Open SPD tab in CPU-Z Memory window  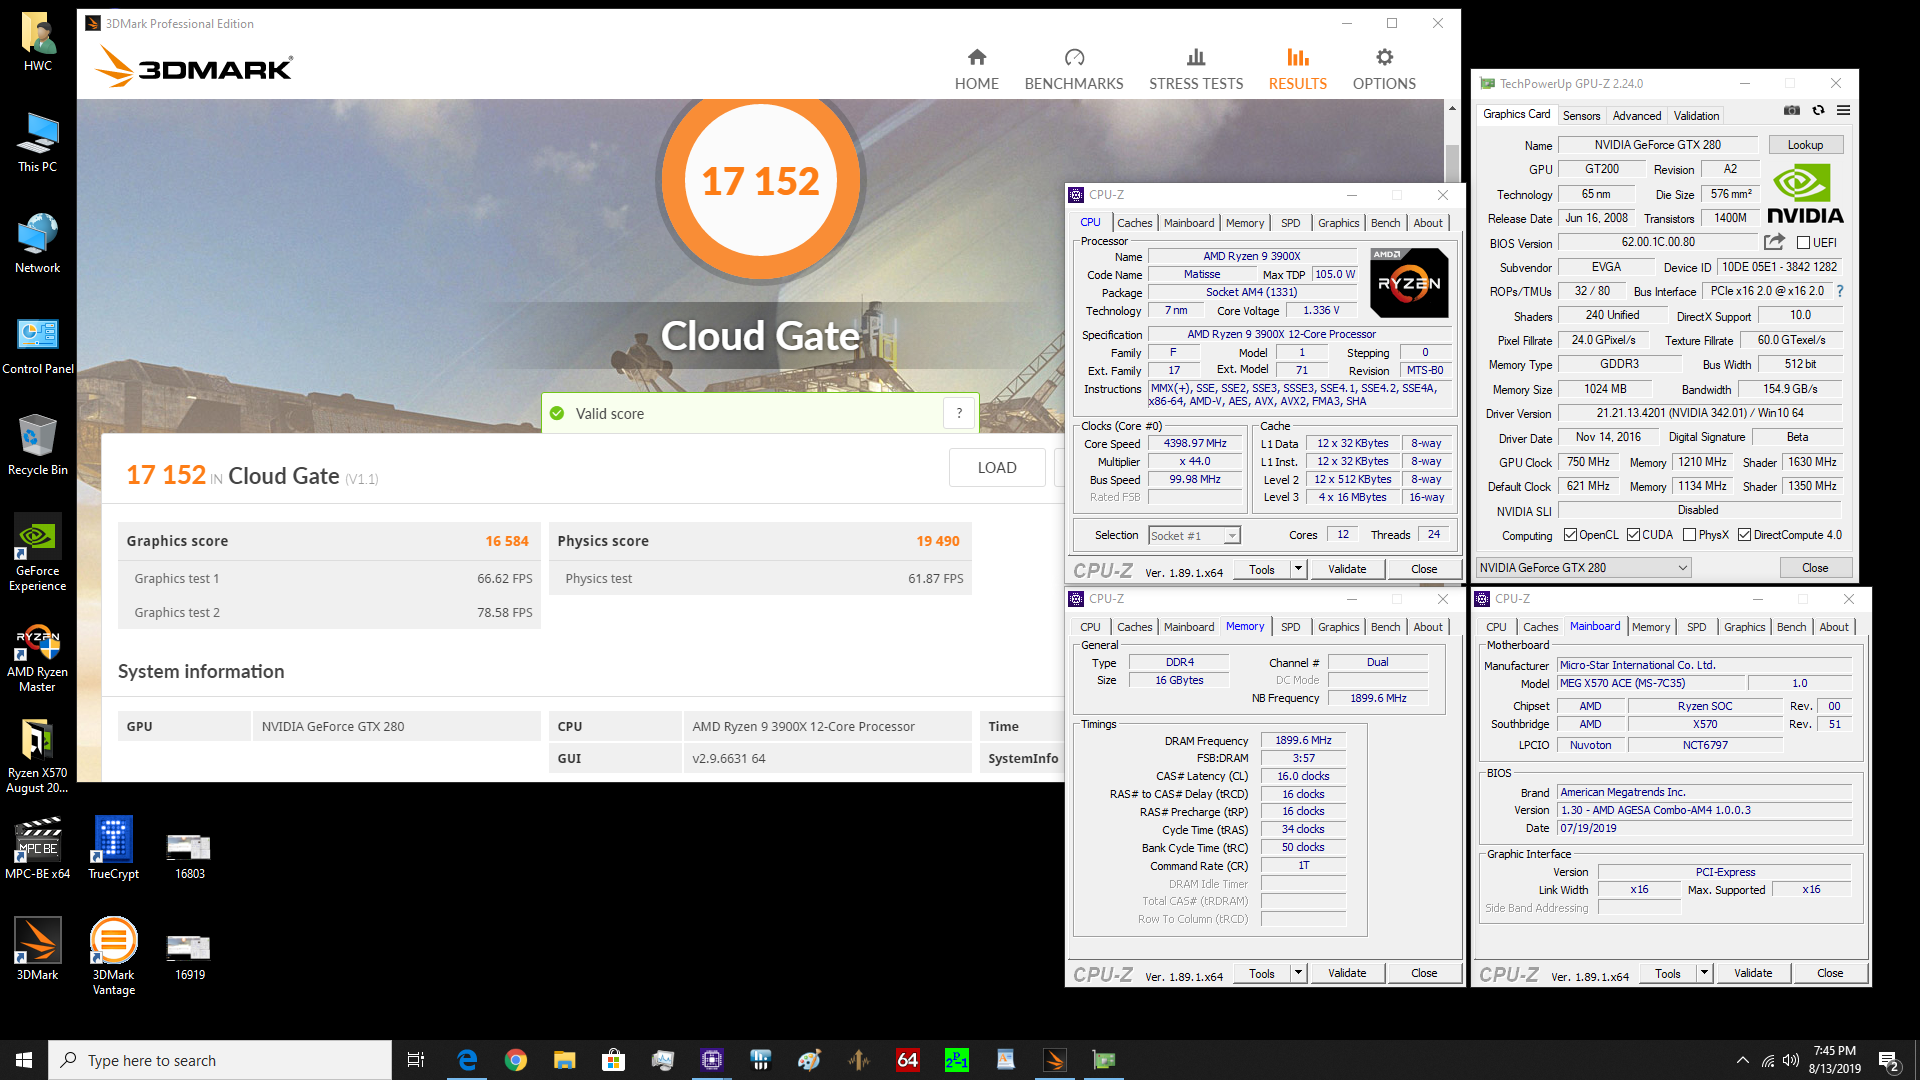1290,627
